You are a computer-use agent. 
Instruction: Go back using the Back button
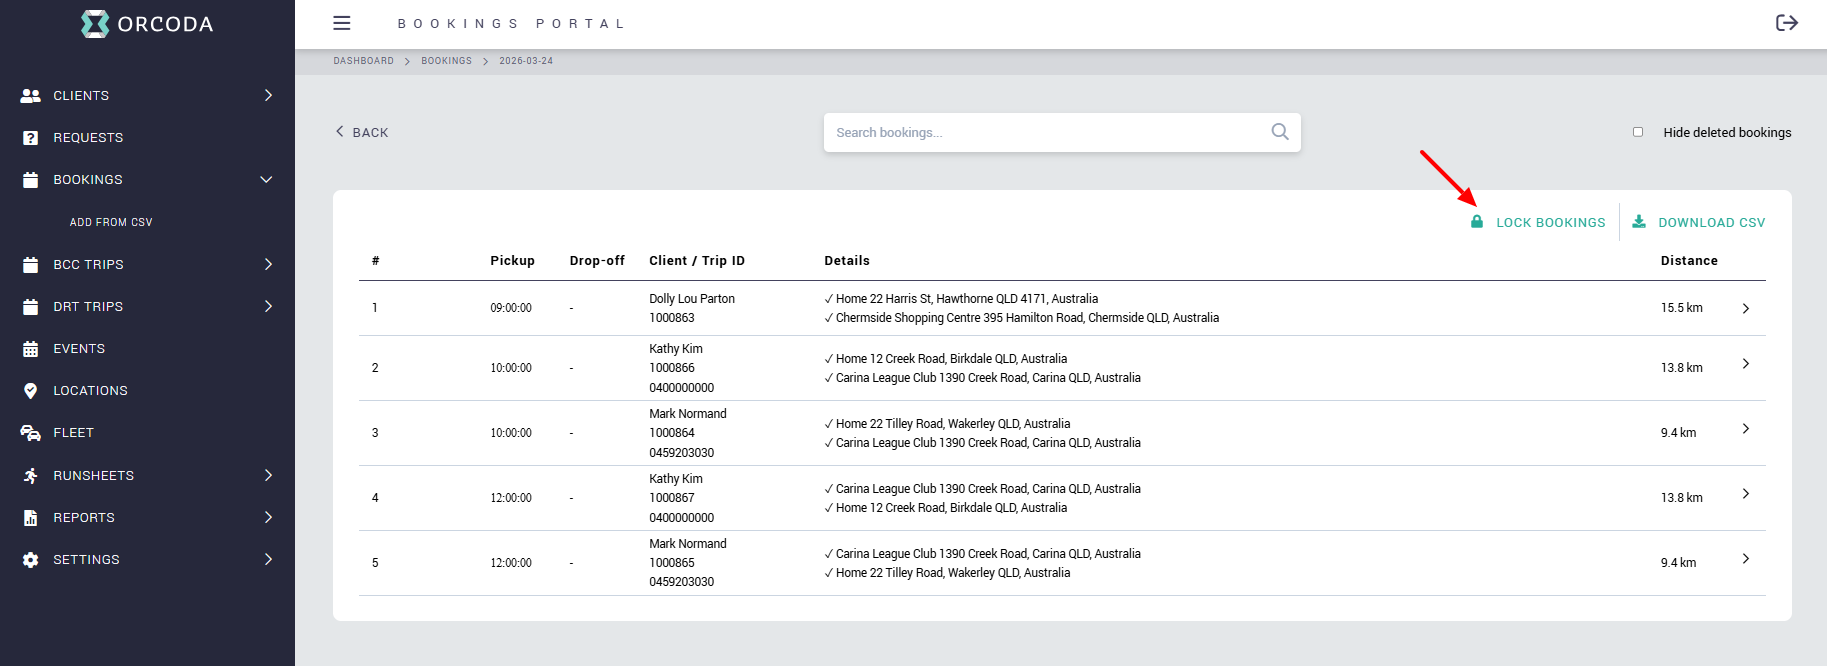(x=362, y=132)
